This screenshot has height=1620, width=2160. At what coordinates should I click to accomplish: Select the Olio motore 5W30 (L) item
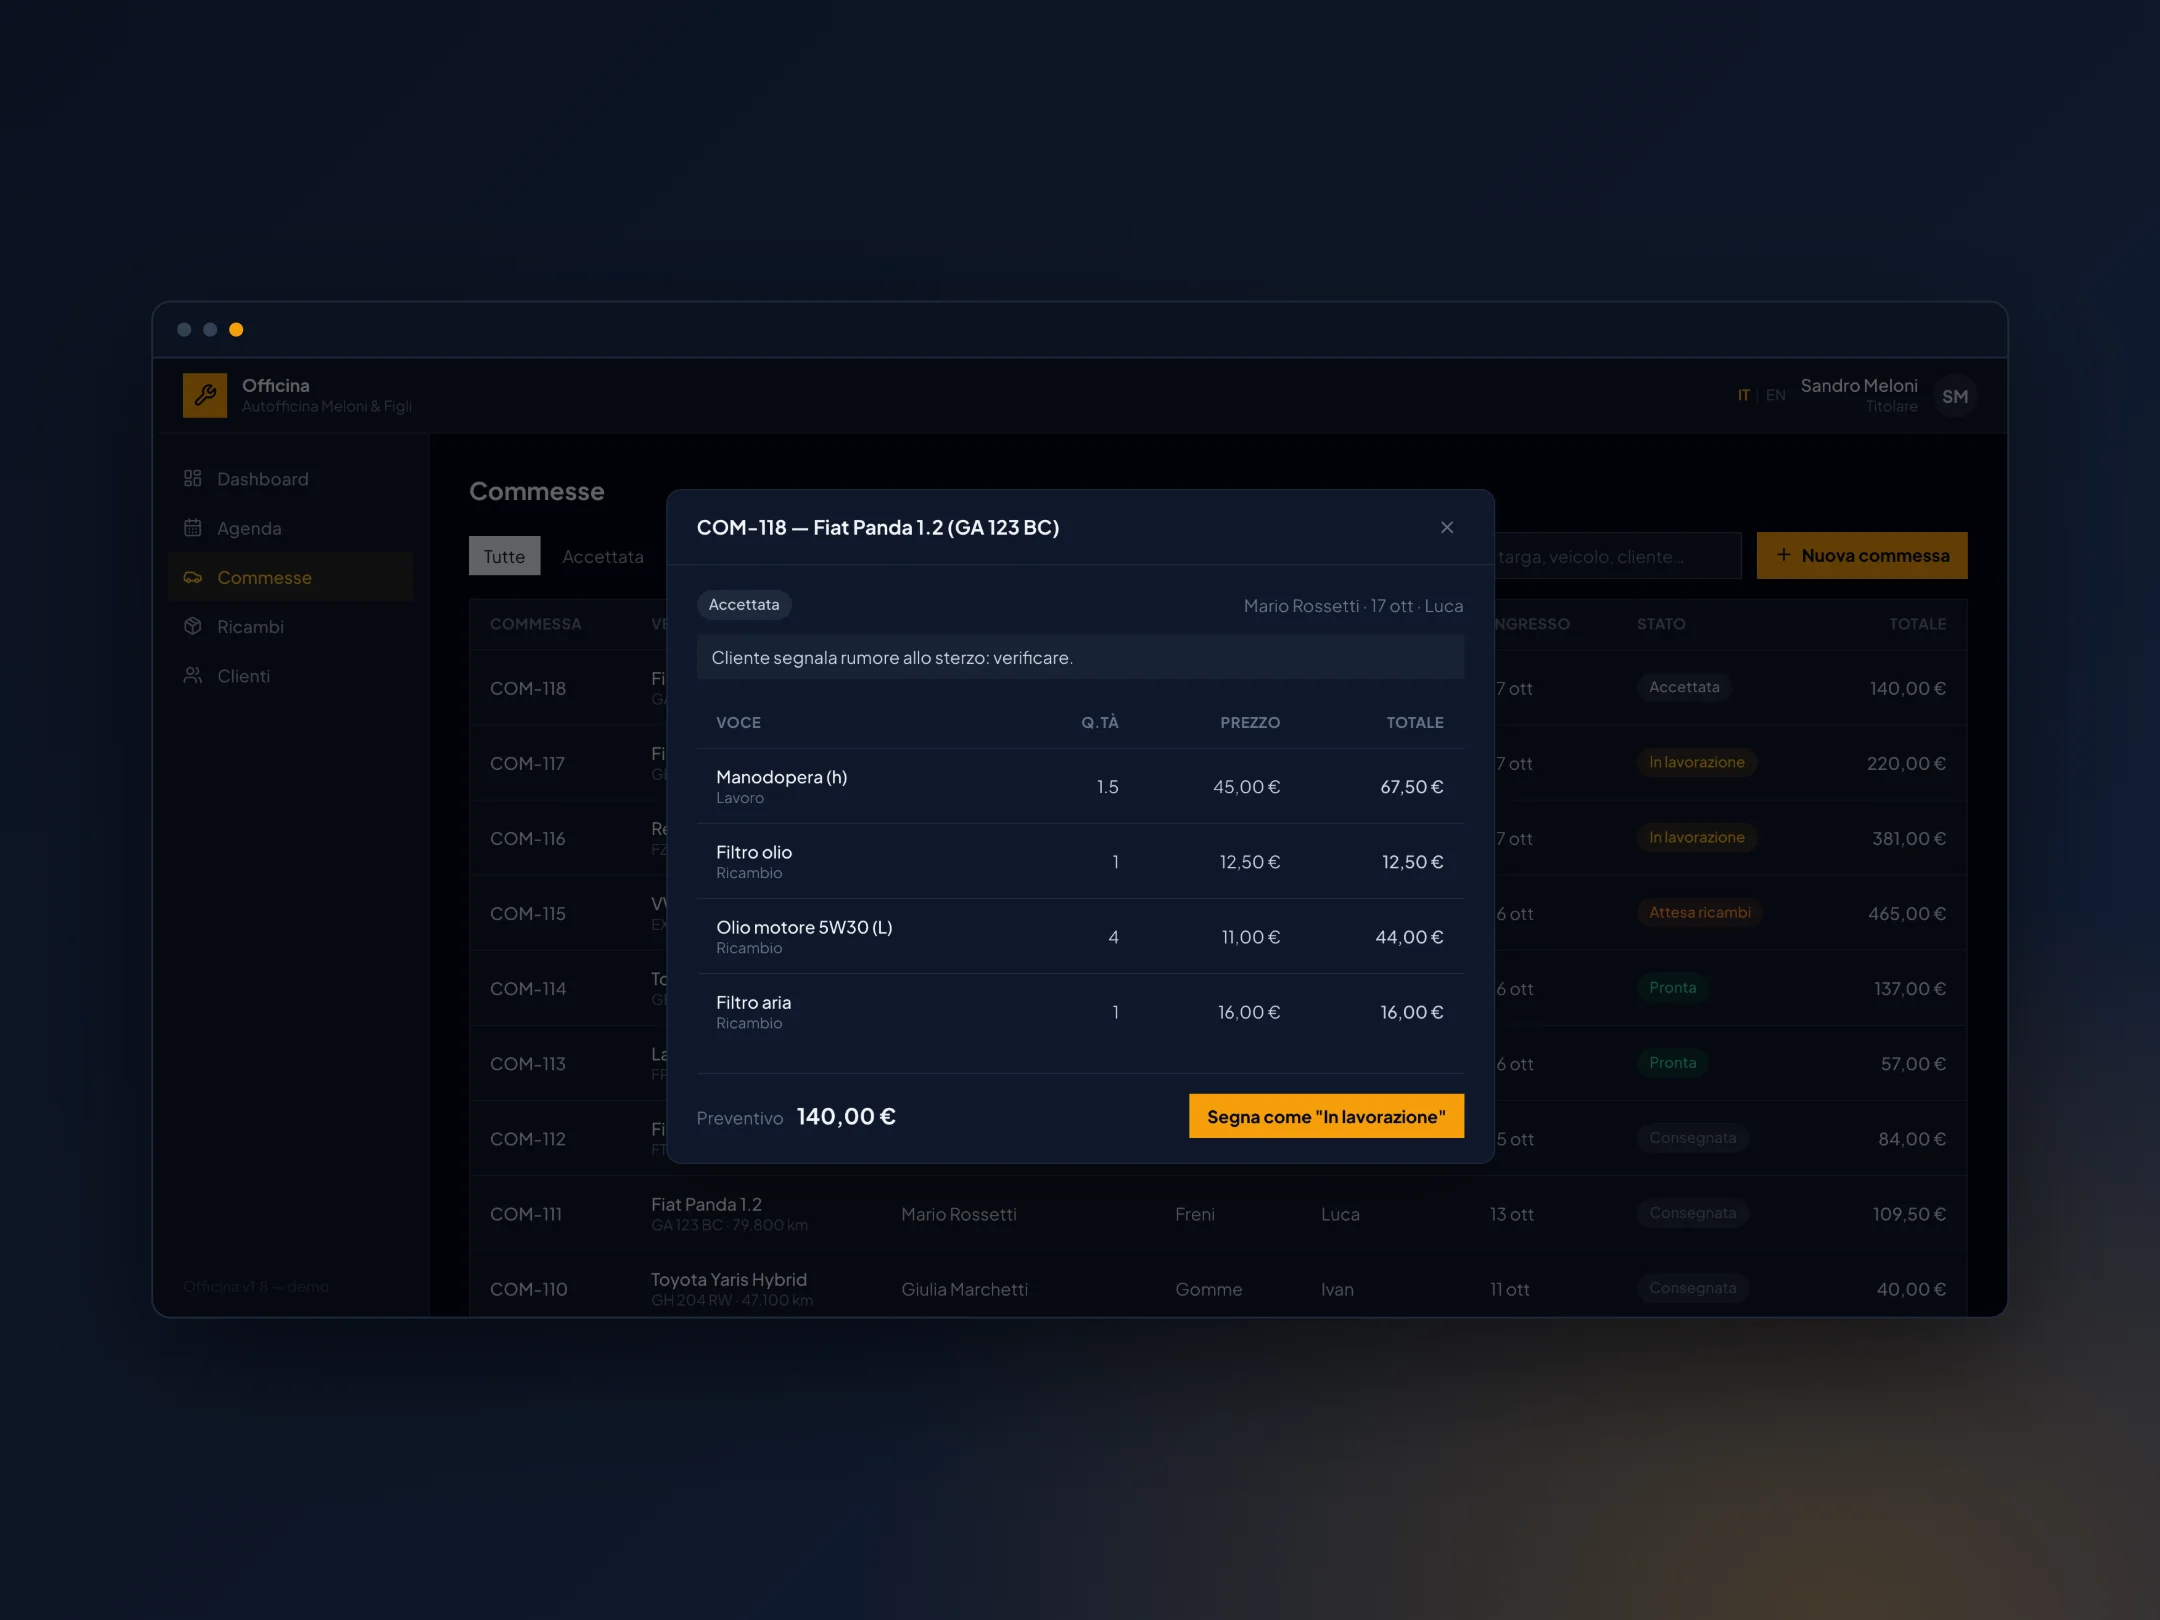point(1080,936)
